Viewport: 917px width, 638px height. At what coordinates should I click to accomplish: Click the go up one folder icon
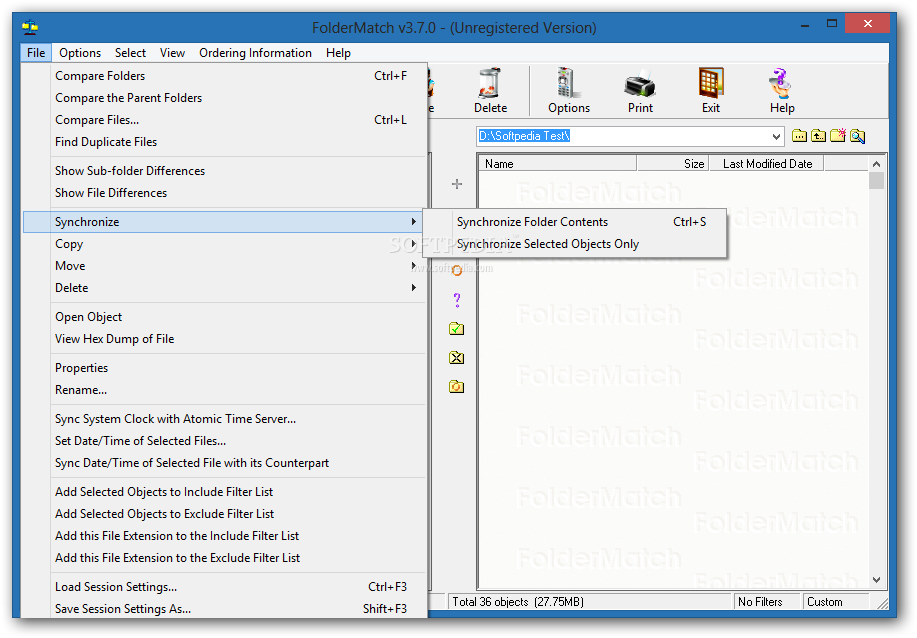coord(819,136)
